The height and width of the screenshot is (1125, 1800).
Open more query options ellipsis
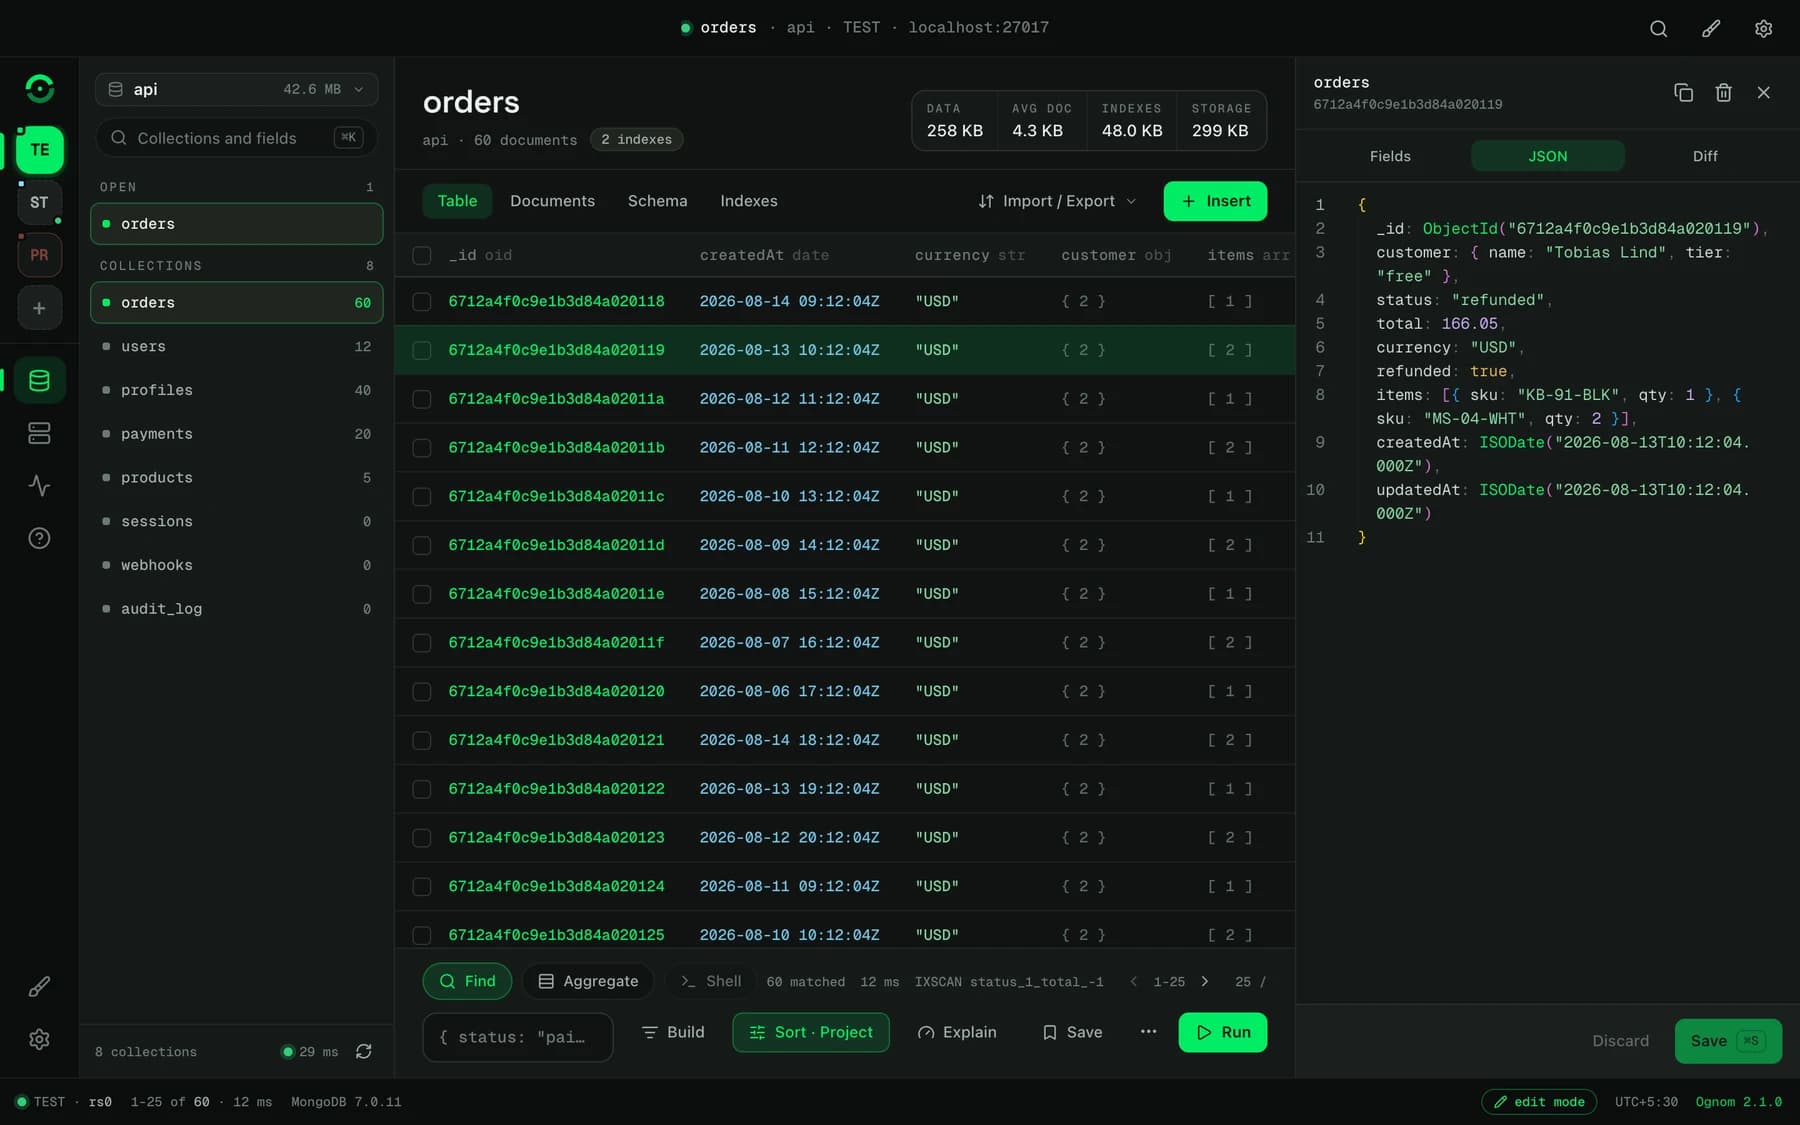point(1148,1032)
